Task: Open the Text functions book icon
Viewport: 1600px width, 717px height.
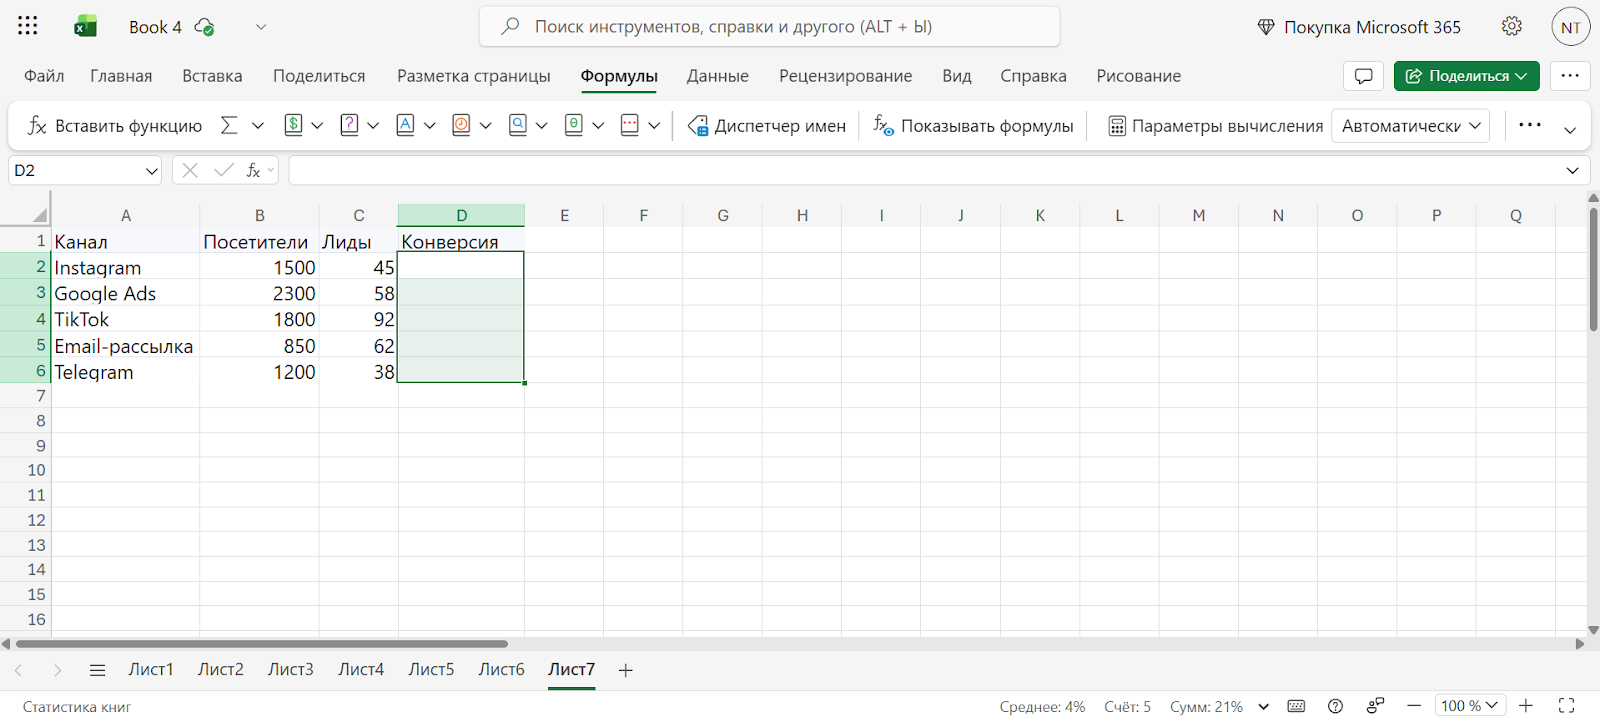Action: pos(405,125)
